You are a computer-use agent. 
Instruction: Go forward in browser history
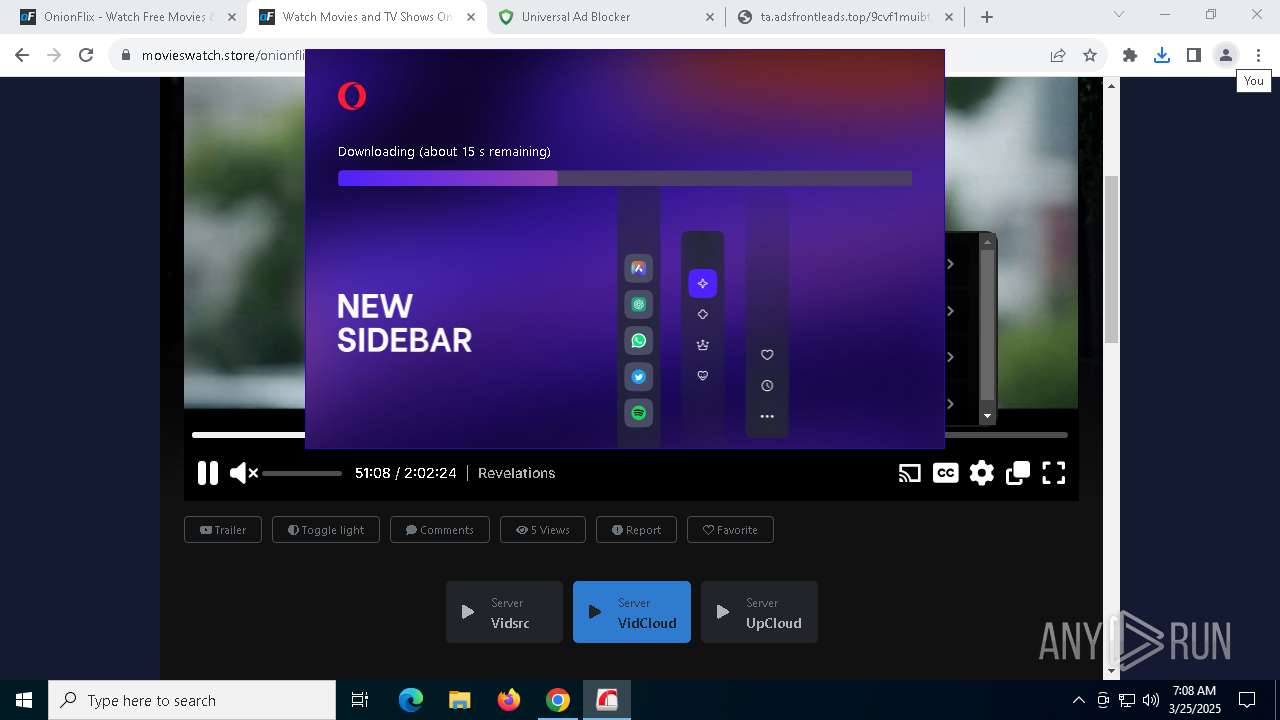[54, 56]
